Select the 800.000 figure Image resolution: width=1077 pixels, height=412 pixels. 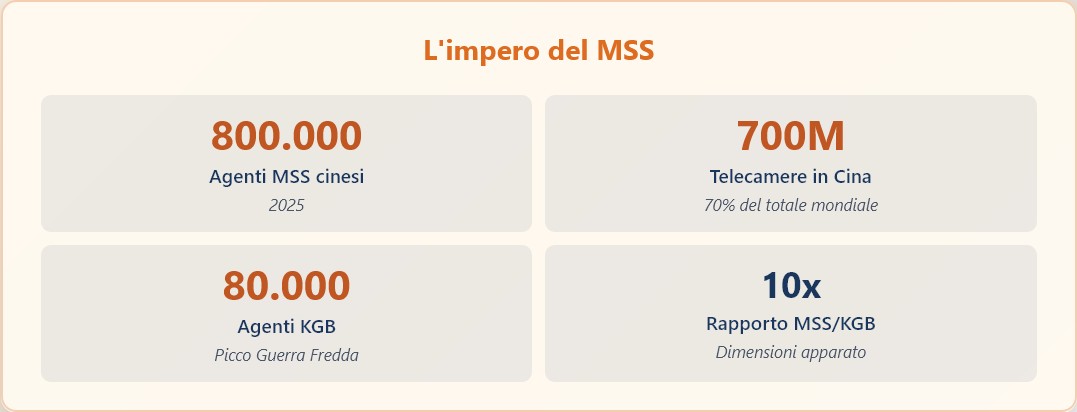[x=286, y=135]
